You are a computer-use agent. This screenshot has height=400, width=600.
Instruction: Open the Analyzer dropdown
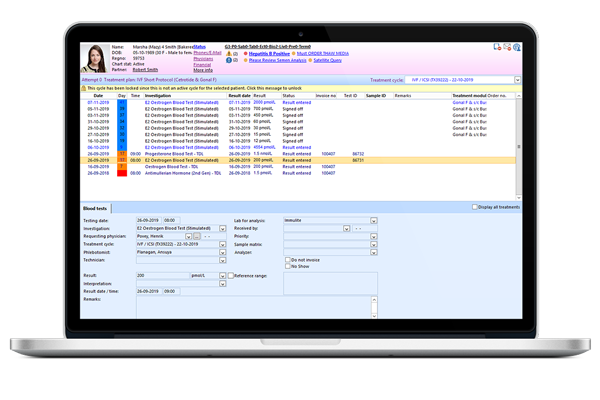click(373, 253)
